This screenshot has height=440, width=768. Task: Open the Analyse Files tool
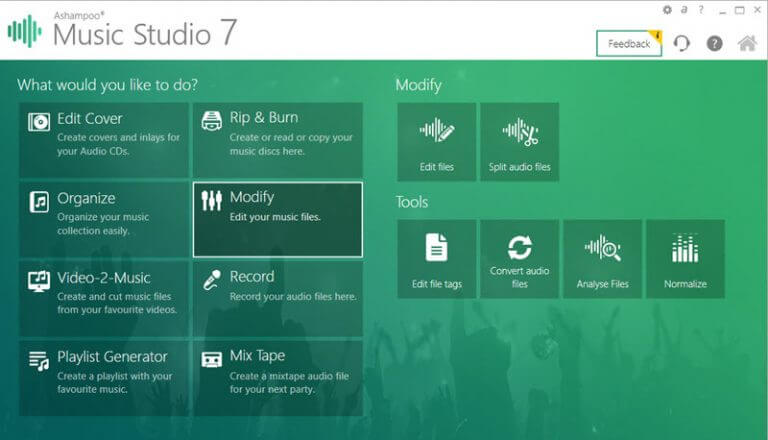(x=602, y=259)
